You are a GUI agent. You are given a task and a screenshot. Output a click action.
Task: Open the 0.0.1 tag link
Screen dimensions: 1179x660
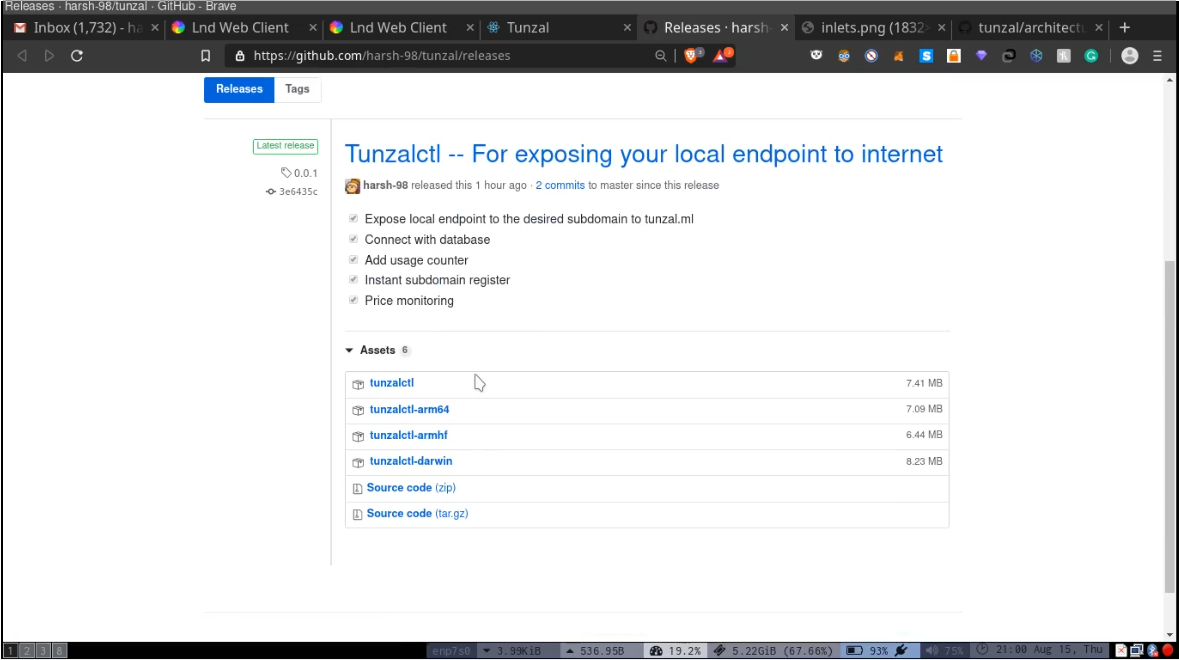299,173
